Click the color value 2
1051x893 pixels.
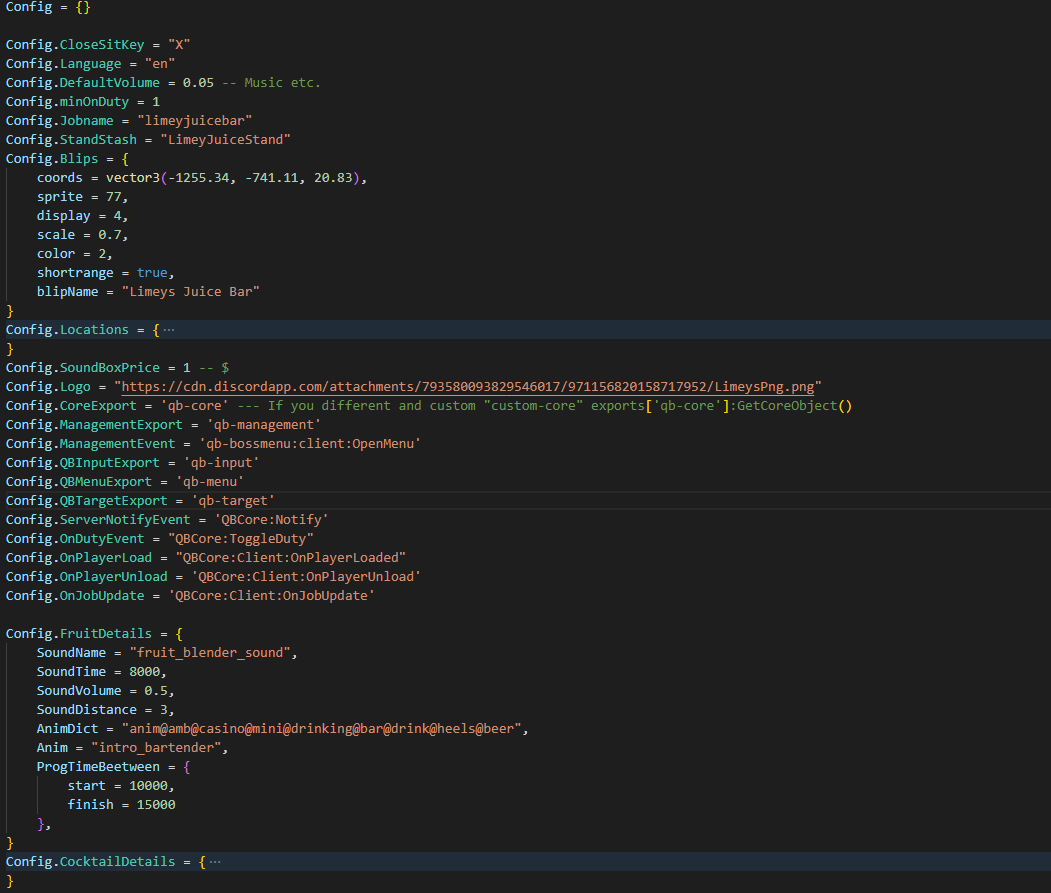coord(103,254)
